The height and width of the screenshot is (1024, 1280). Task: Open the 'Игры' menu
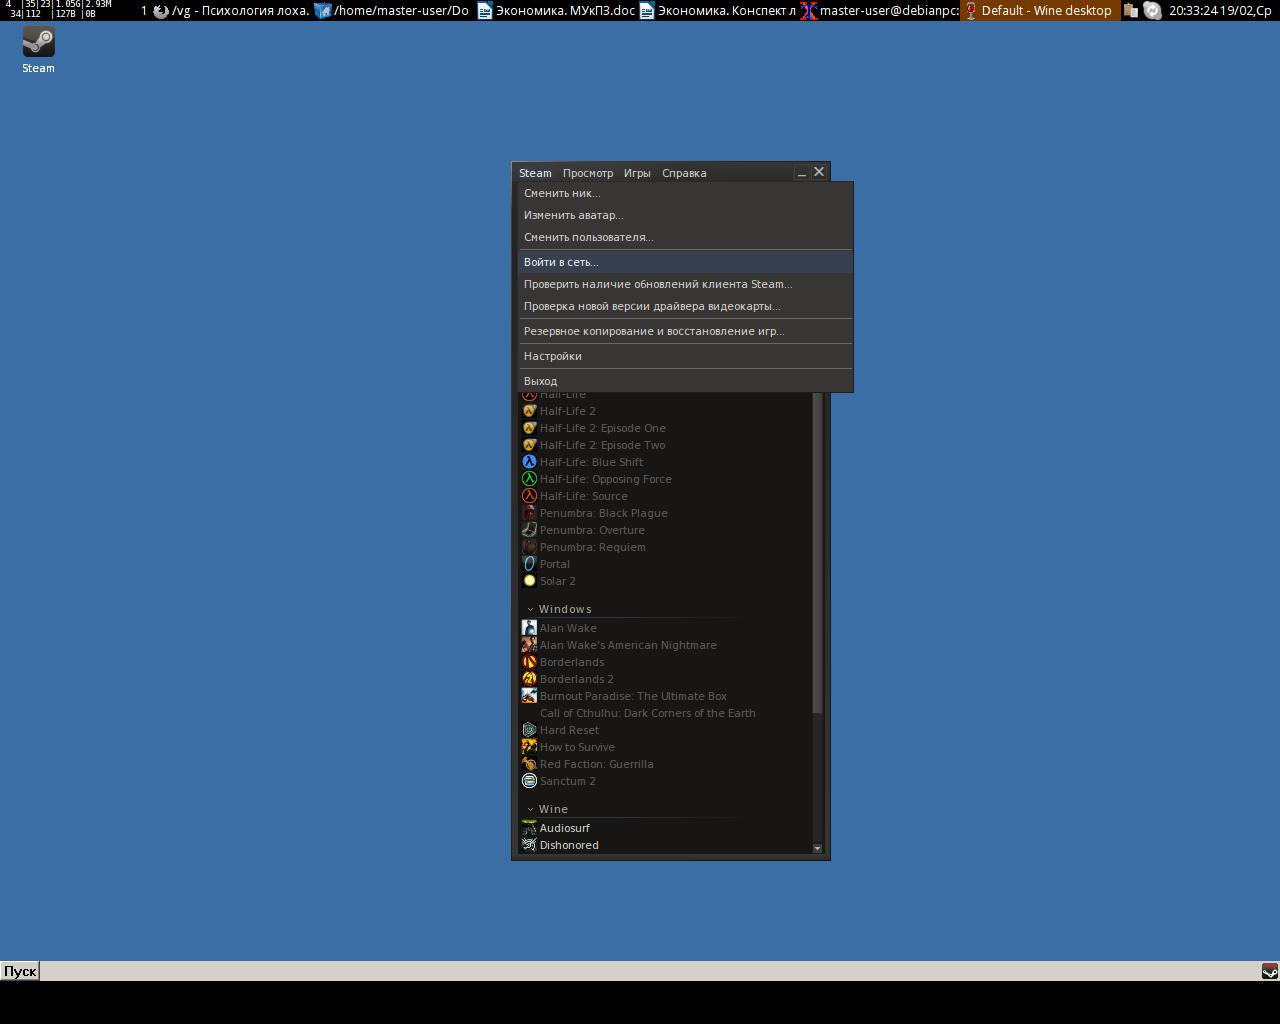tap(637, 173)
